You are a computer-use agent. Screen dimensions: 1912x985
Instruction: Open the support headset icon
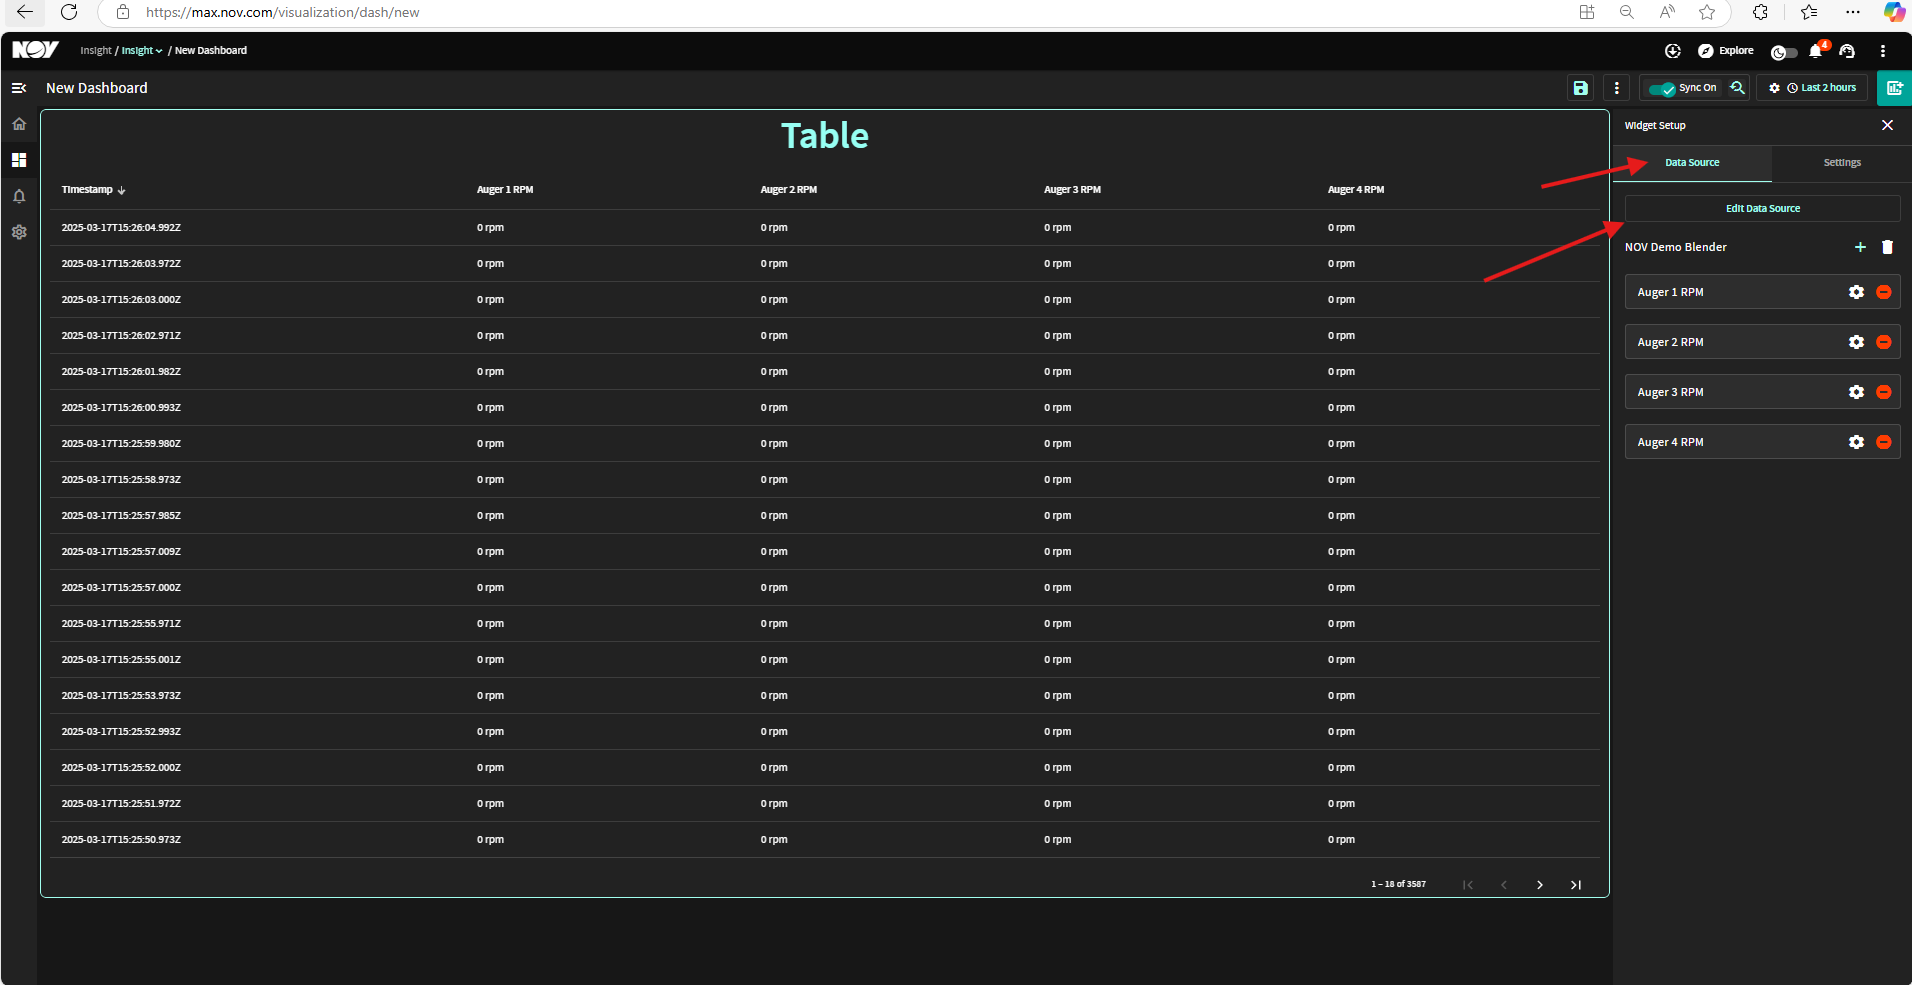(x=1847, y=51)
